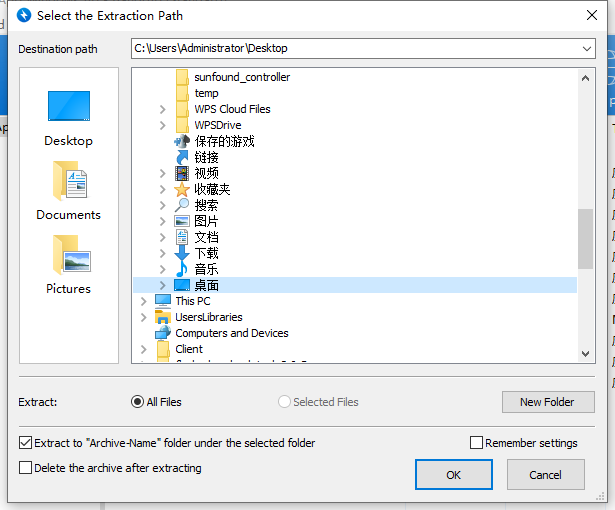The width and height of the screenshot is (615, 510).
Task: Select the Selected Files radio button
Action: click(284, 402)
